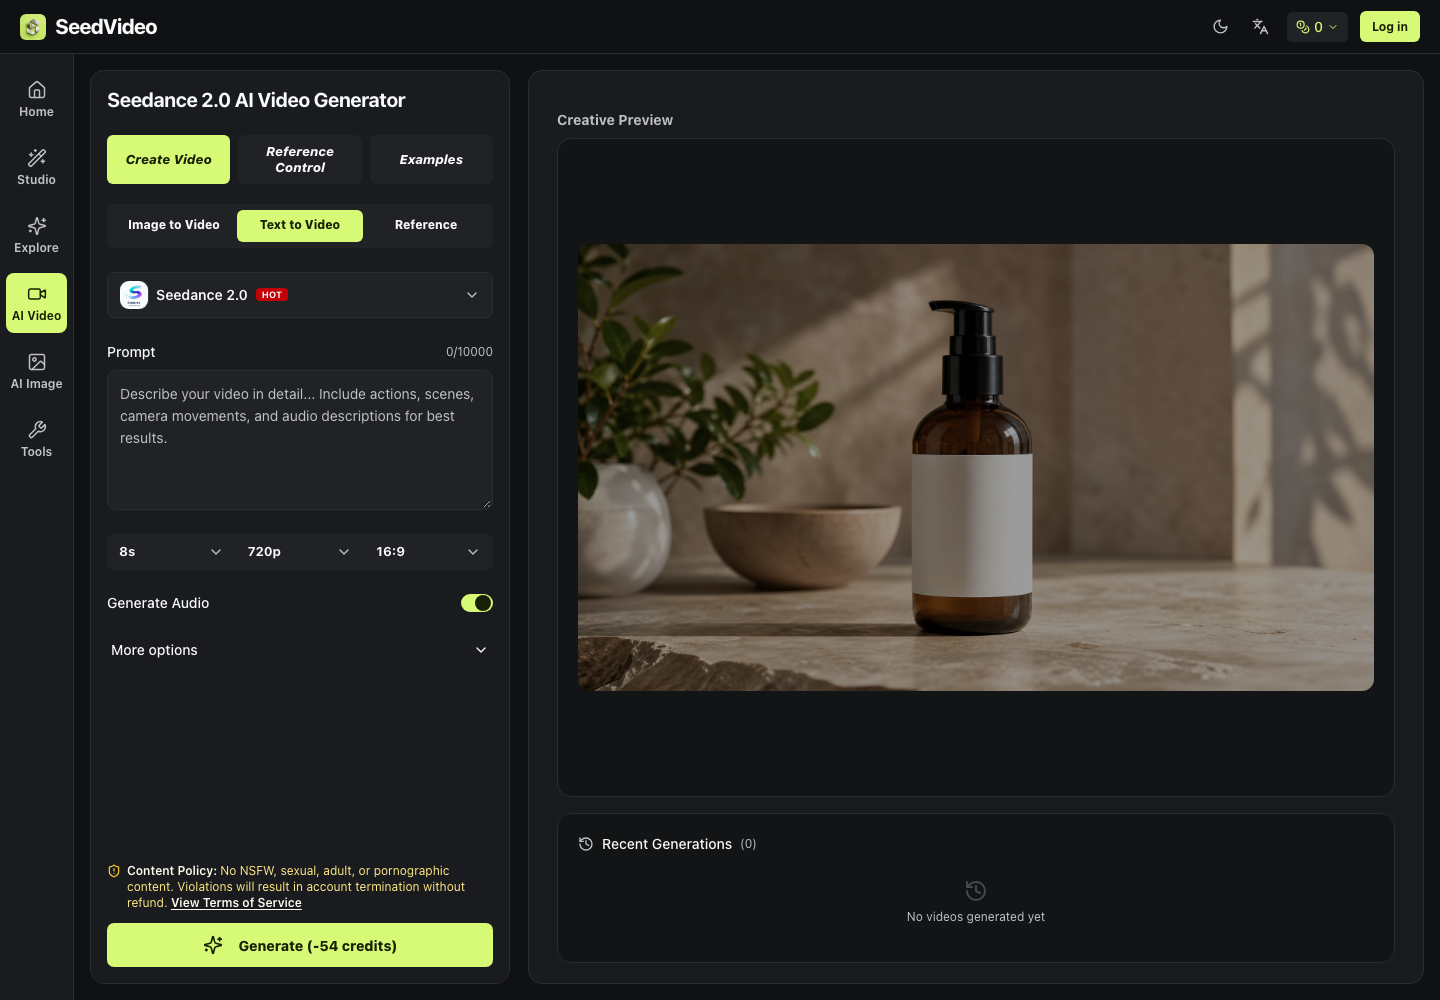
Task: Open the Seedance 2.0 model dropdown
Action: pos(300,295)
